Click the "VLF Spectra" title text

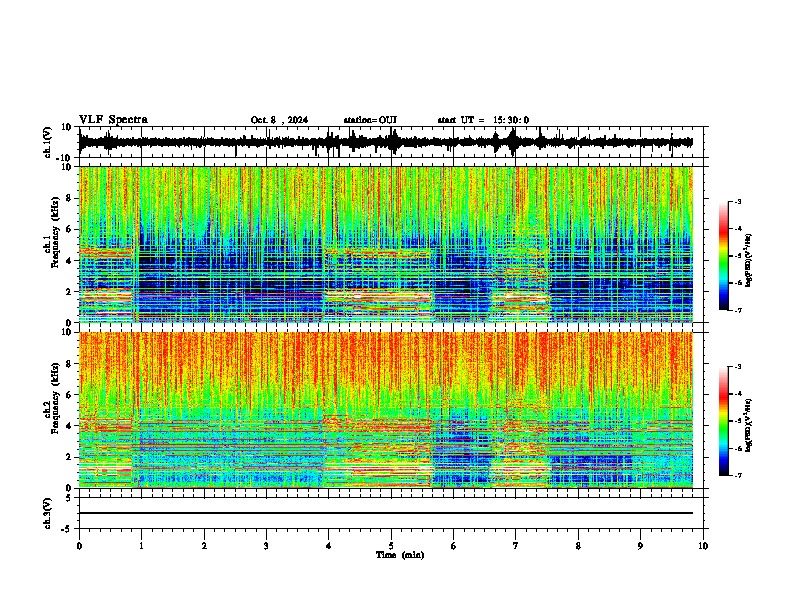pyautogui.click(x=113, y=120)
